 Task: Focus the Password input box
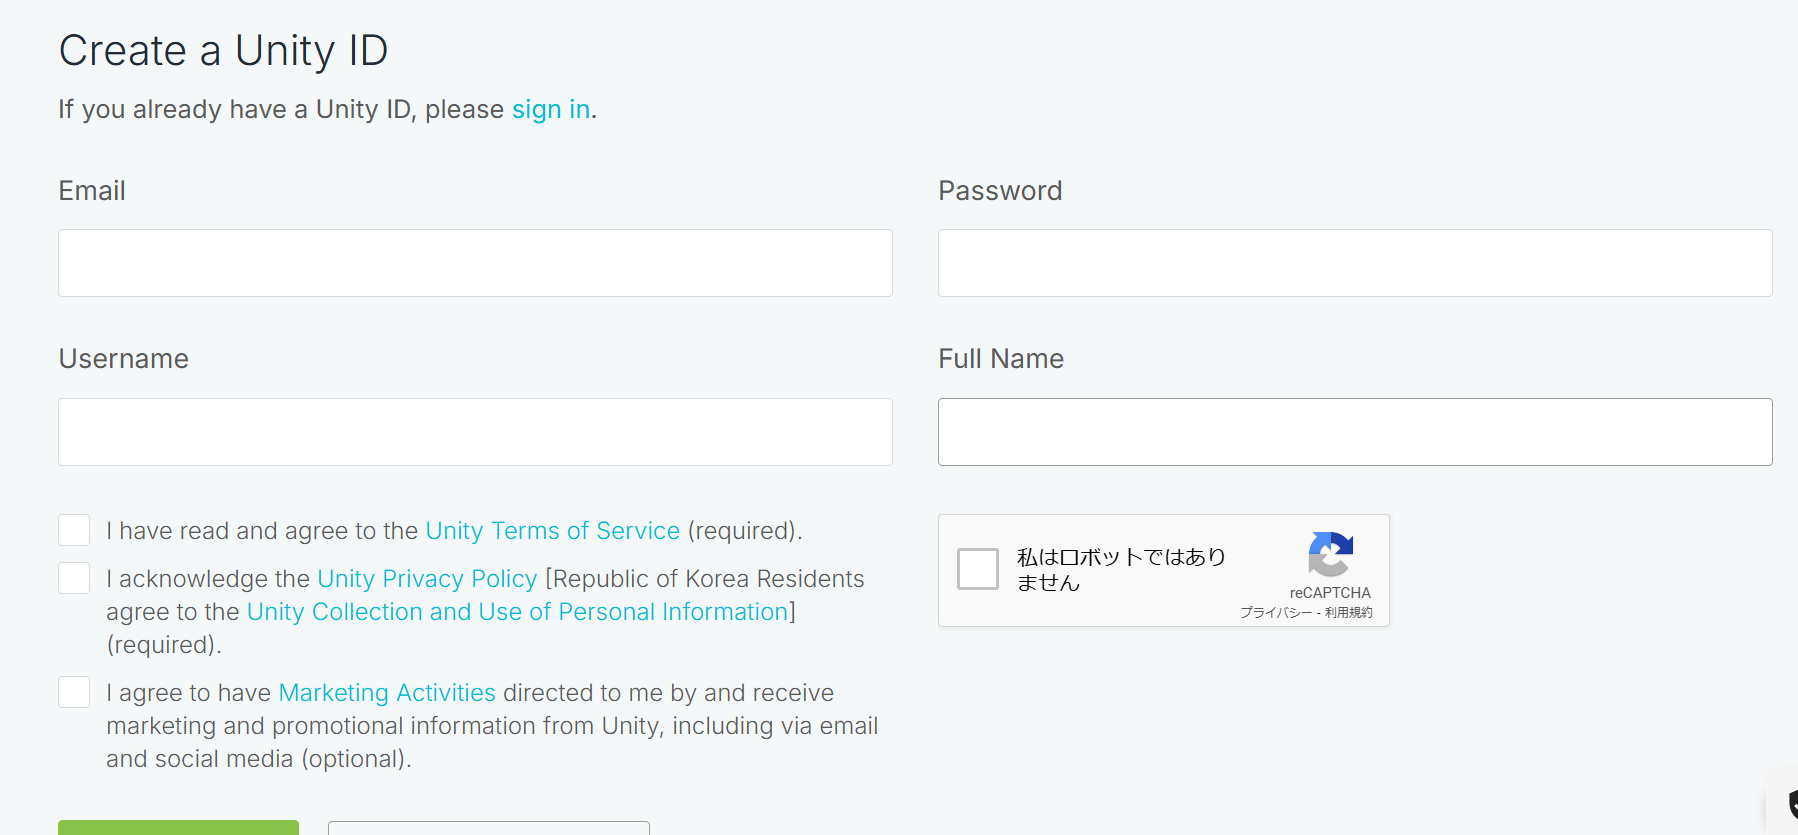pyautogui.click(x=1354, y=263)
